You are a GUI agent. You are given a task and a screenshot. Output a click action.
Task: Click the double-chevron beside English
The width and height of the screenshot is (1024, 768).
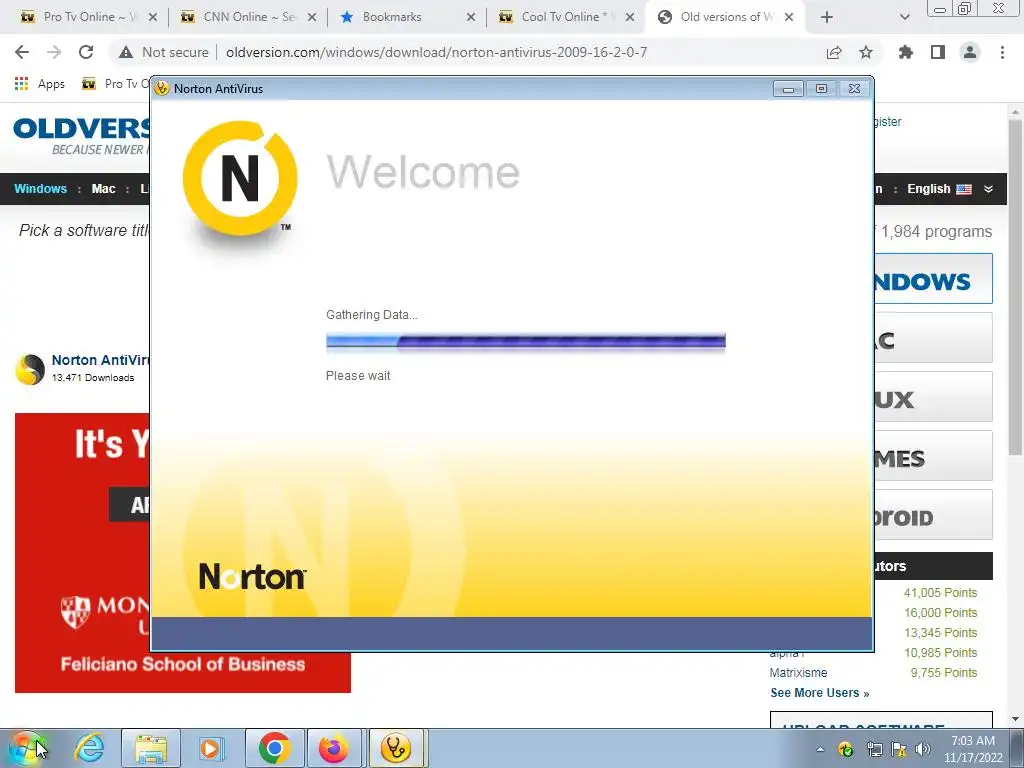[988, 189]
